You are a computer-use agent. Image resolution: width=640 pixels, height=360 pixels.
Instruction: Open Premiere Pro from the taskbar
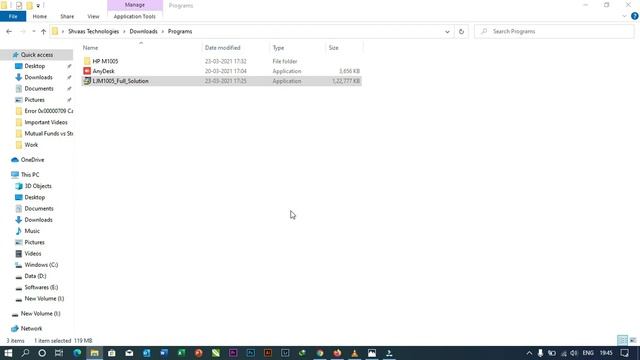(x=233, y=353)
